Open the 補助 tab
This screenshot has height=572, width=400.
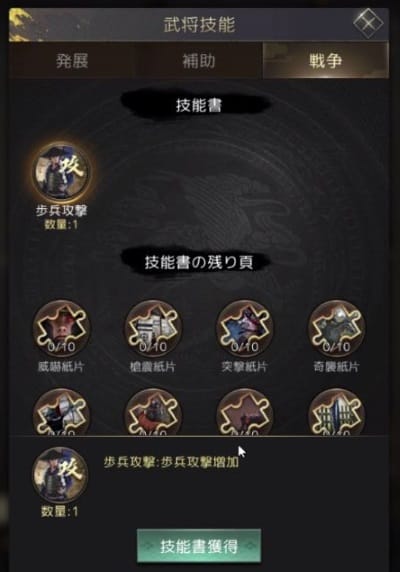[x=199, y=61]
